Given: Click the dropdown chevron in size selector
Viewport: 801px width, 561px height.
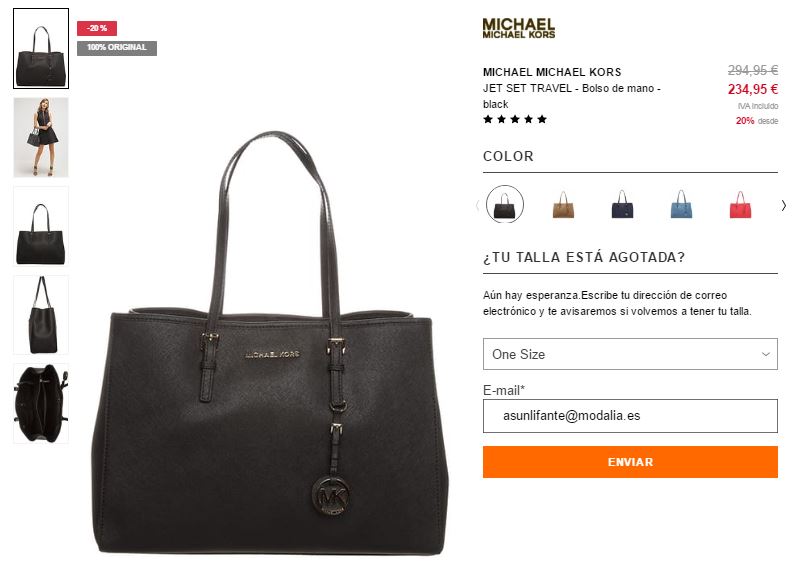Looking at the screenshot, I should coord(765,354).
